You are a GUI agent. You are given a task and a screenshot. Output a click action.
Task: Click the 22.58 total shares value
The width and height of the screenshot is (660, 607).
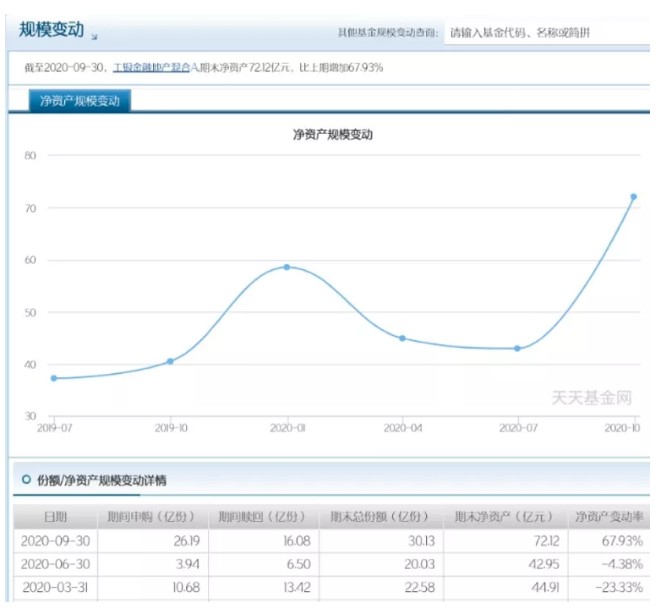[x=420, y=587]
